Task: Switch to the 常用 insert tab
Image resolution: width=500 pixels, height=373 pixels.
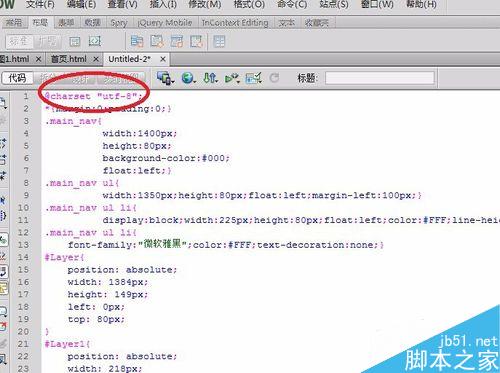Action: [x=14, y=23]
